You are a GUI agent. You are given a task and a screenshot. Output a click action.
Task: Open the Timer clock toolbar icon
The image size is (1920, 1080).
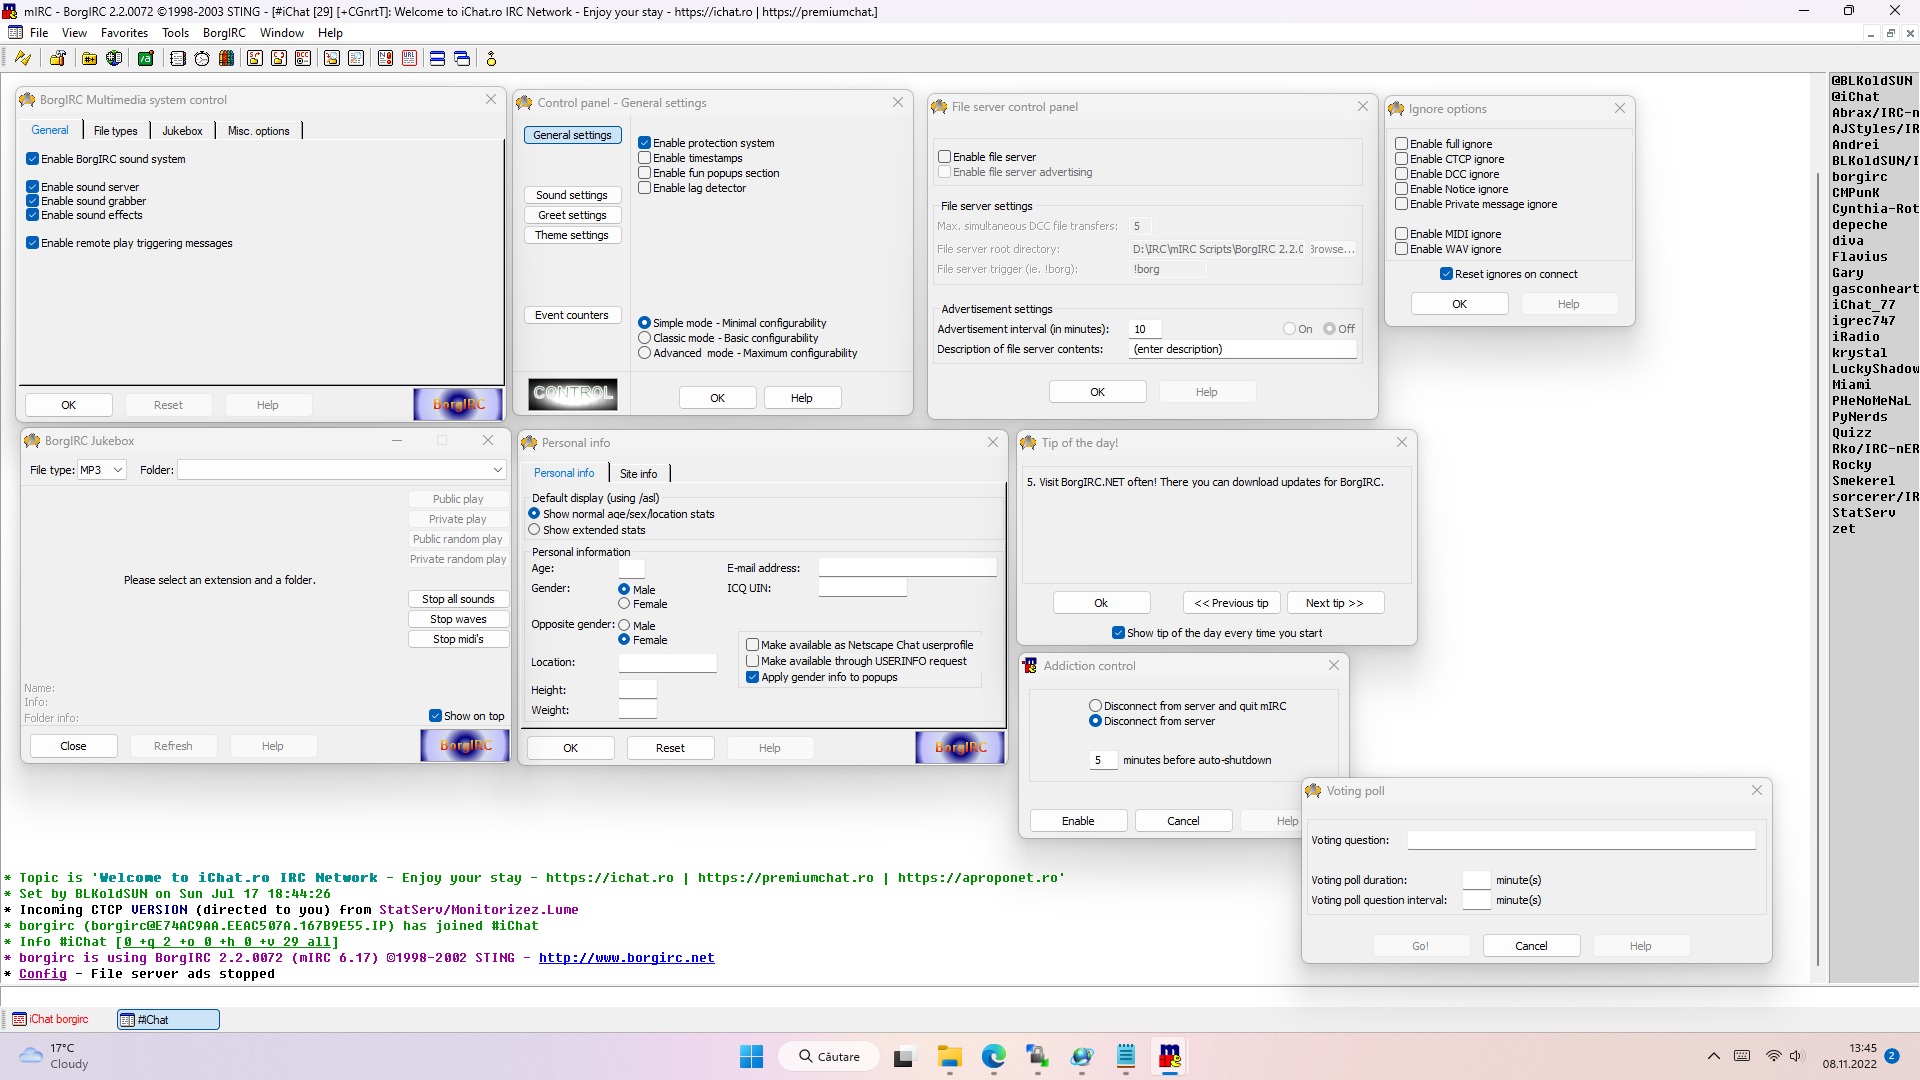202,58
